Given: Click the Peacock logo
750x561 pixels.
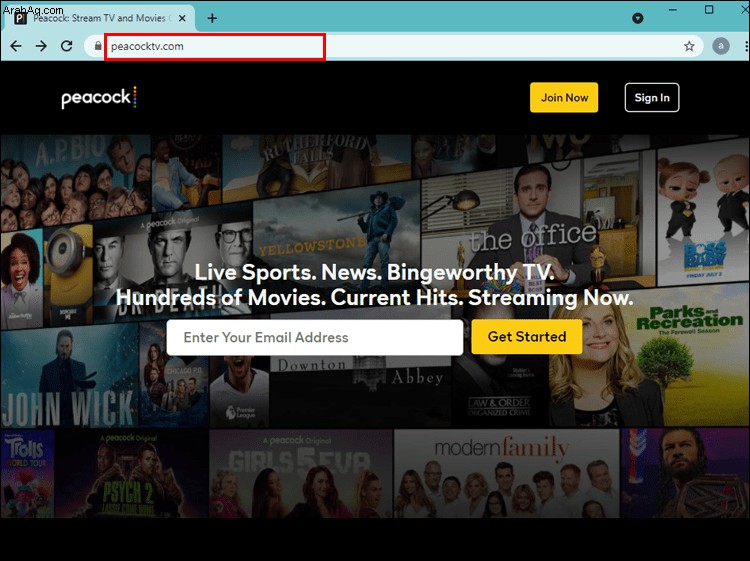Looking at the screenshot, I should pyautogui.click(x=99, y=98).
